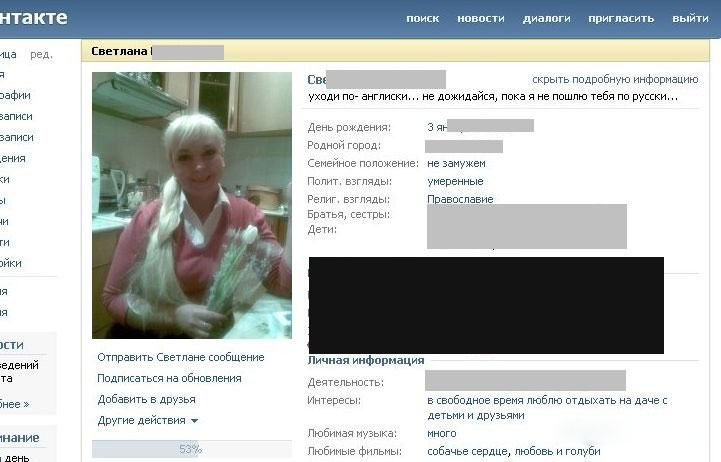Collapse details via скрыть подробную информацию
The height and width of the screenshot is (462, 721).
click(x=614, y=79)
